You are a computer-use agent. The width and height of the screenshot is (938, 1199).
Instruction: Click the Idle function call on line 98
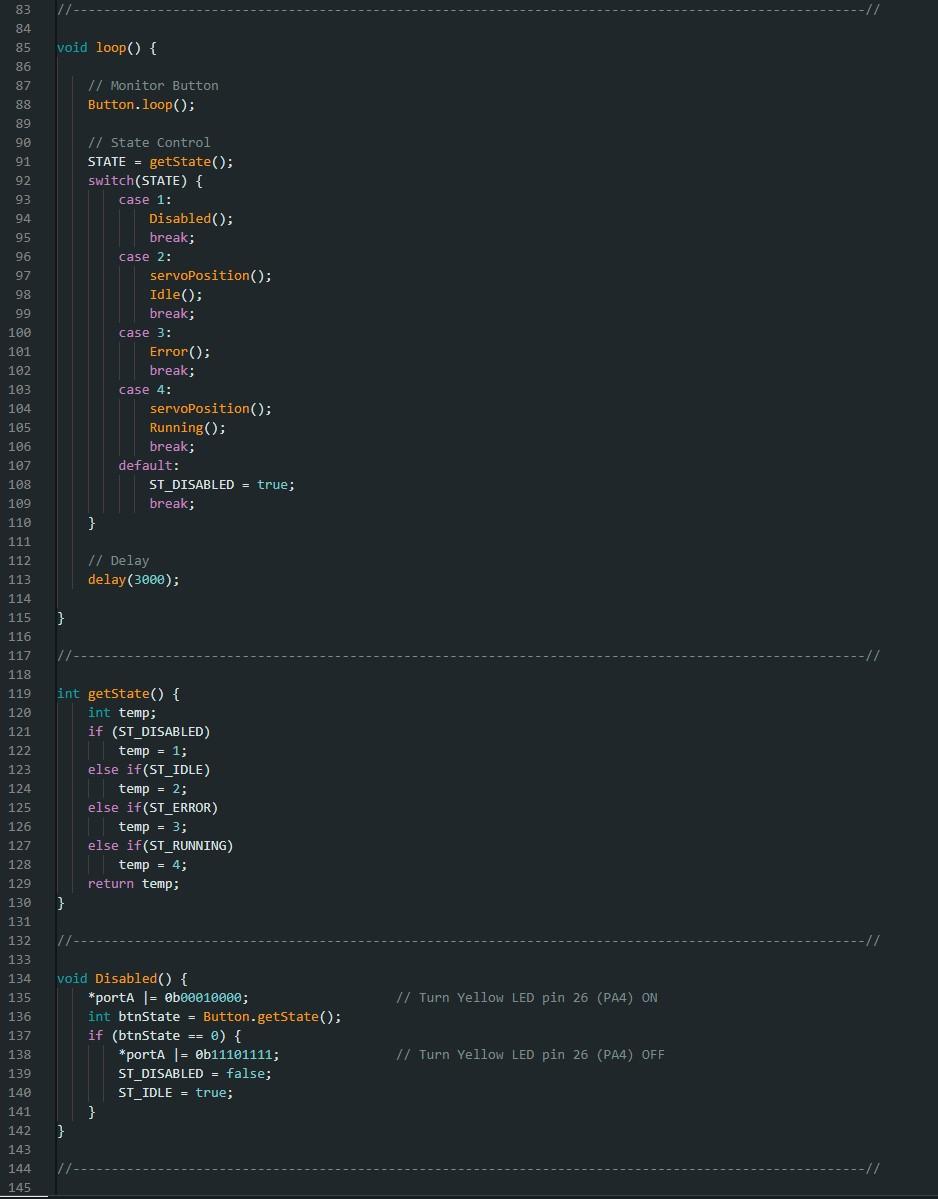point(163,294)
